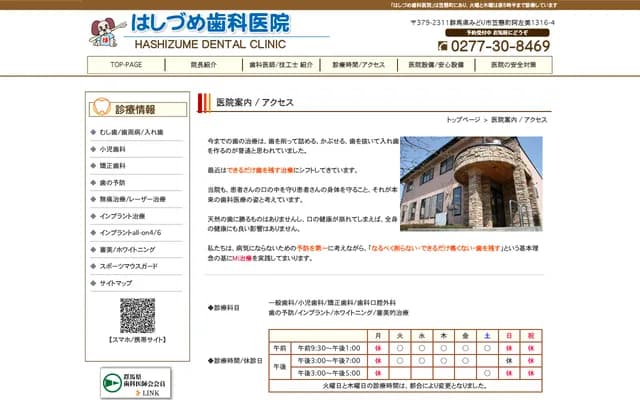Open the 医院設備/安心設備 navigation tab
Screen dimensions: 640x400
tap(436, 65)
